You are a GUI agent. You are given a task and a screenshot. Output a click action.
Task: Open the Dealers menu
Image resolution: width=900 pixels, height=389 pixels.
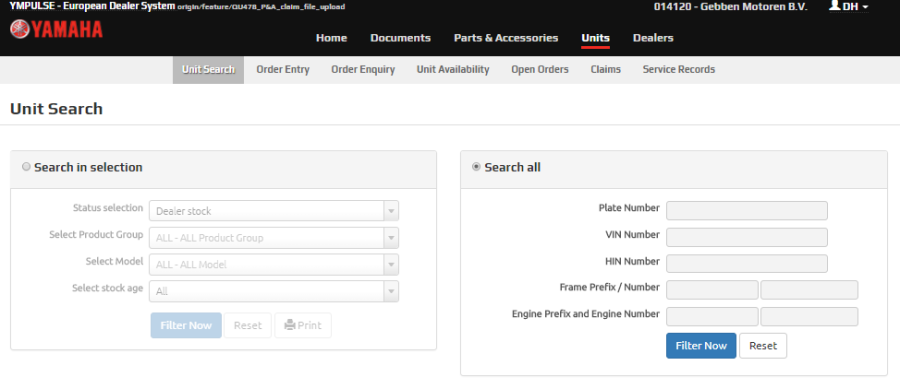[653, 38]
